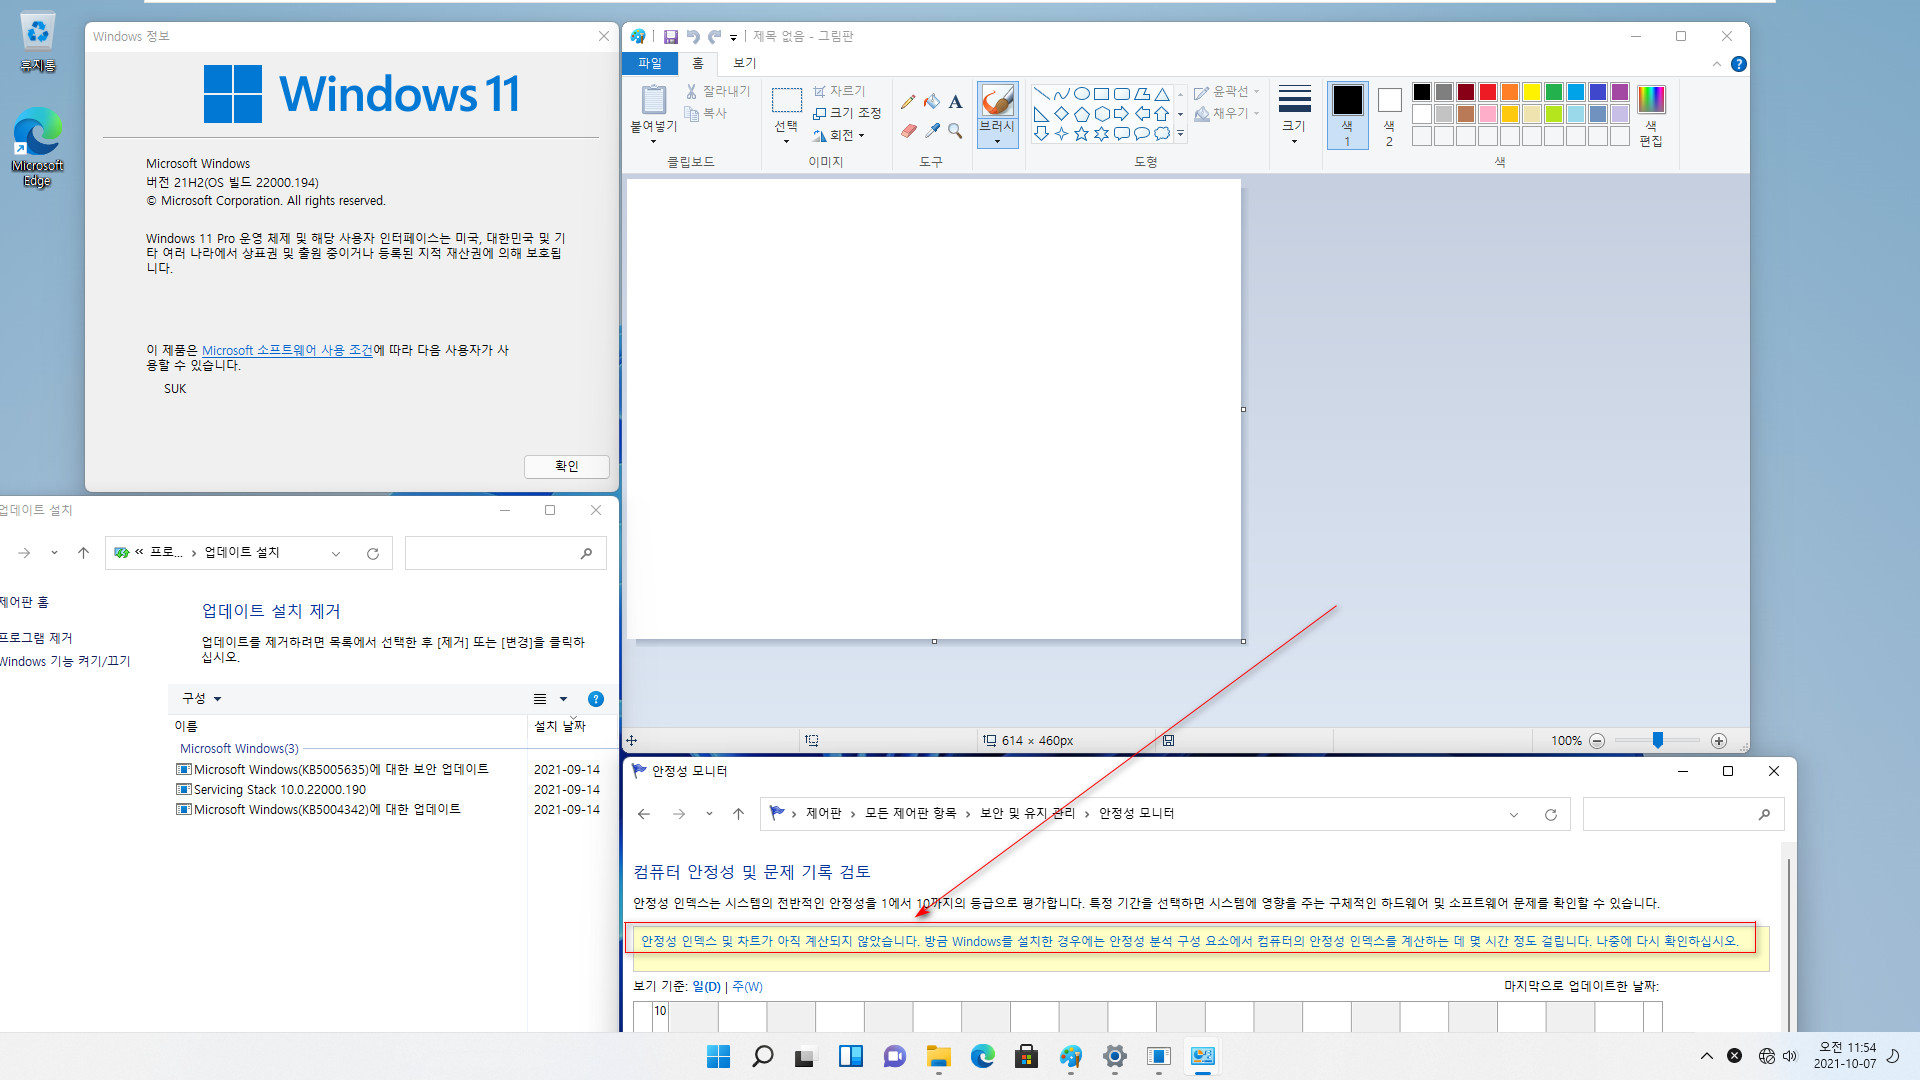The width and height of the screenshot is (1920, 1080).
Task: Pick the Triangle shape in Shapes gallery
Action: 1162,94
